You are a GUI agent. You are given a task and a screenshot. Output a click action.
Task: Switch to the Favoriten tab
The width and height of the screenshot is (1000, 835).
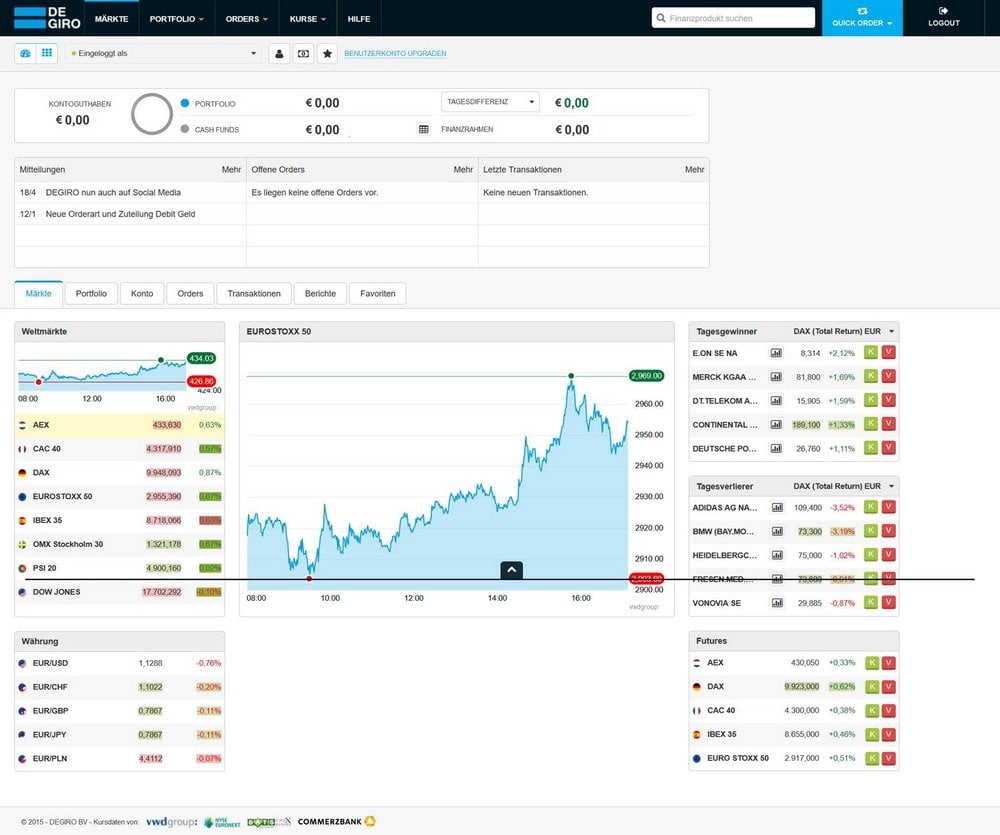(x=378, y=293)
